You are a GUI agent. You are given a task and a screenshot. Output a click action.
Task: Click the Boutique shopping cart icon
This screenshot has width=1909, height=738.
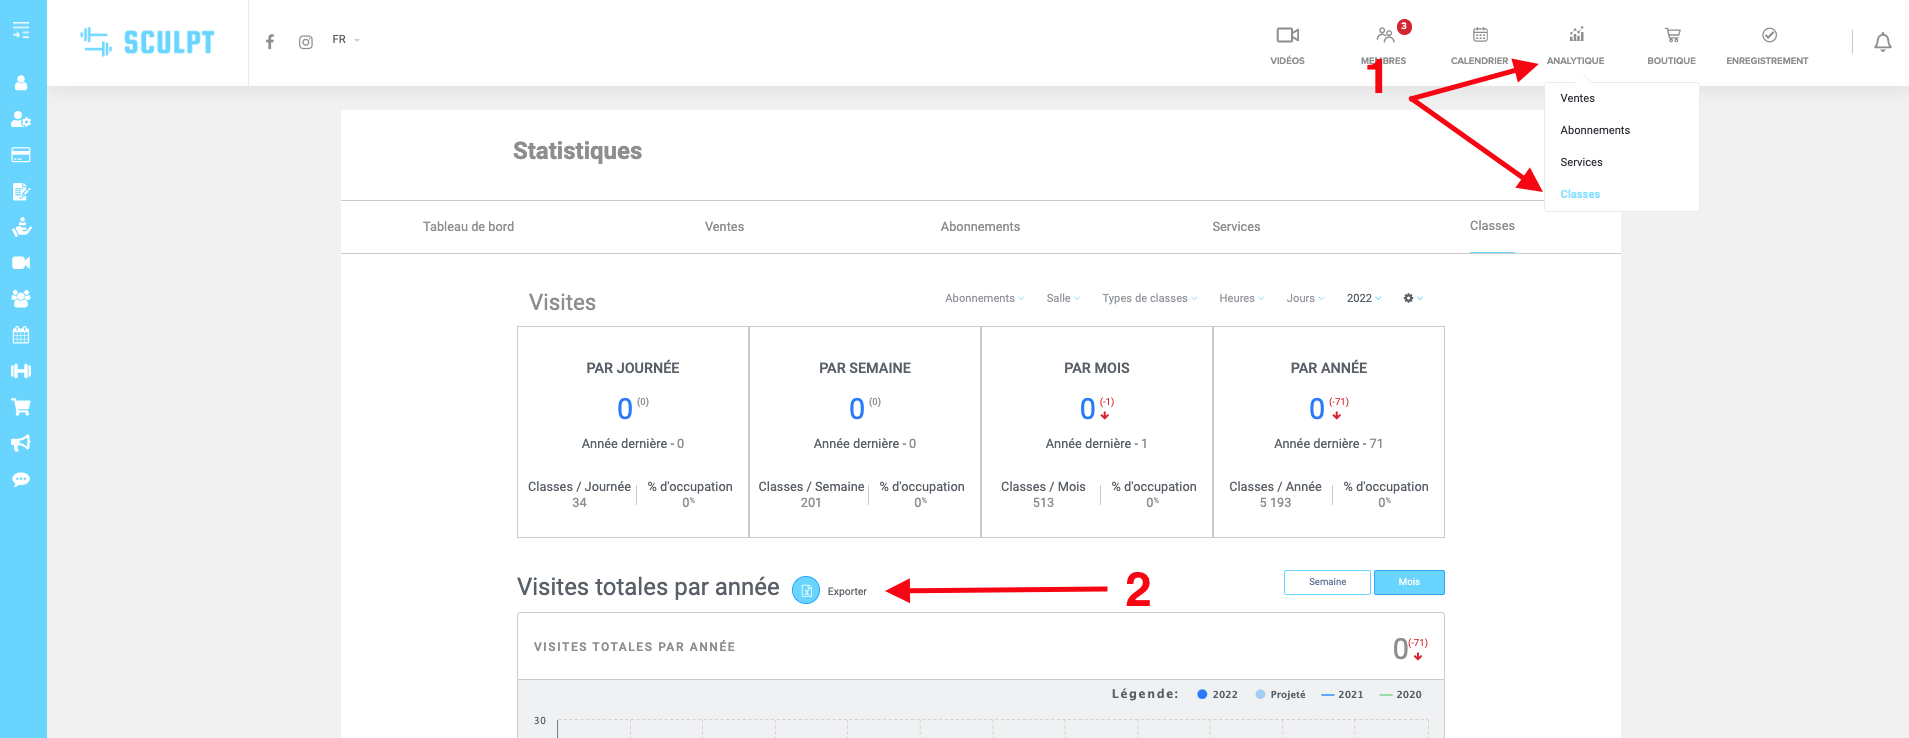pyautogui.click(x=1672, y=36)
